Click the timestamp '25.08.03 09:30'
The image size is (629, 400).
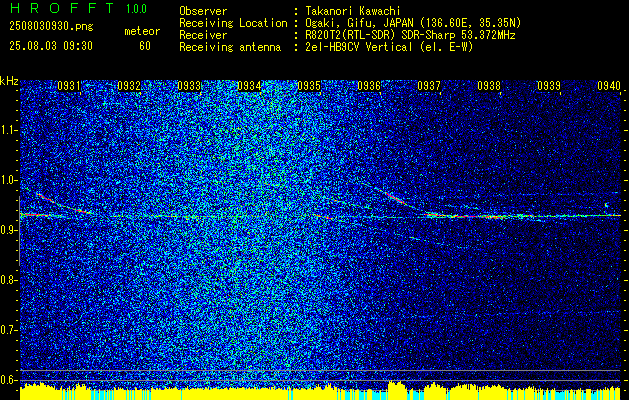click(x=51, y=46)
